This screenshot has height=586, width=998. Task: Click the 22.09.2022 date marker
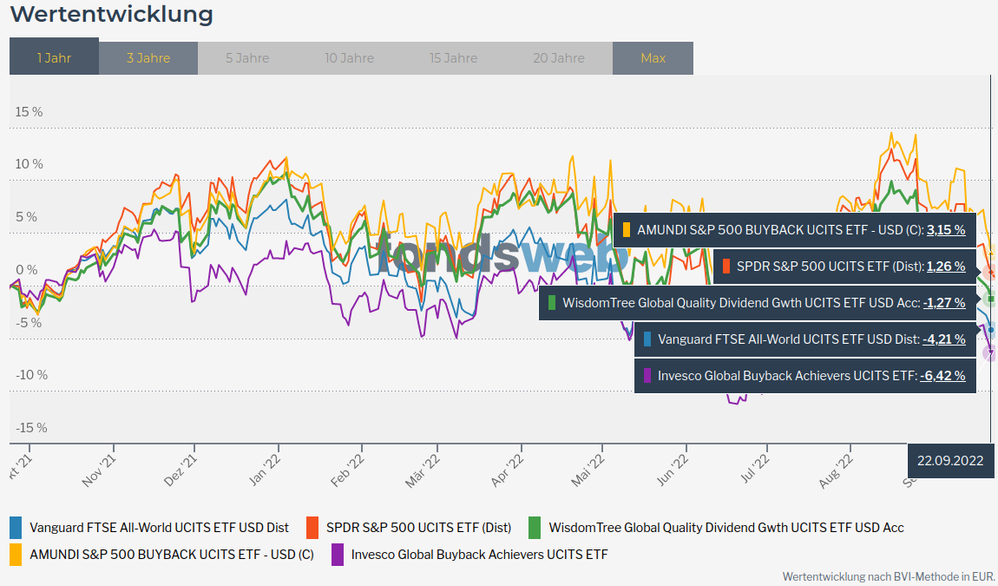coord(951,461)
